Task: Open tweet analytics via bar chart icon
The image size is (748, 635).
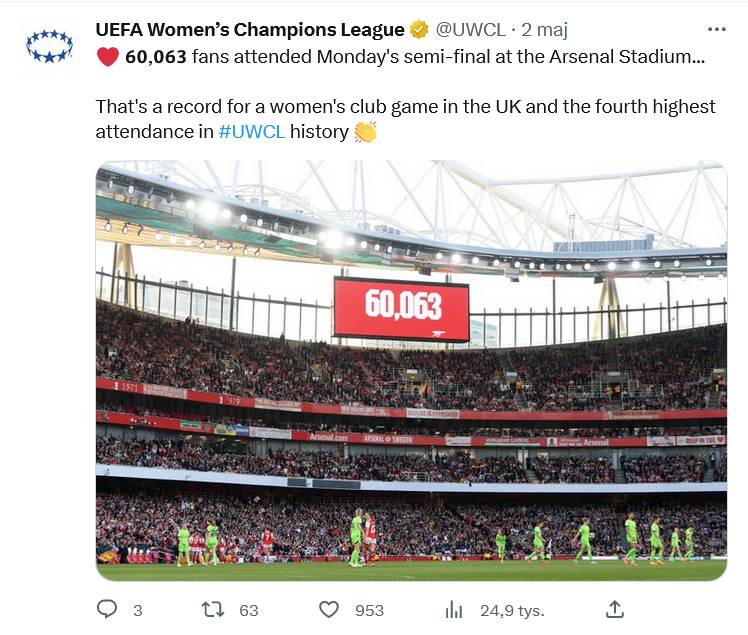Action: pos(453,609)
